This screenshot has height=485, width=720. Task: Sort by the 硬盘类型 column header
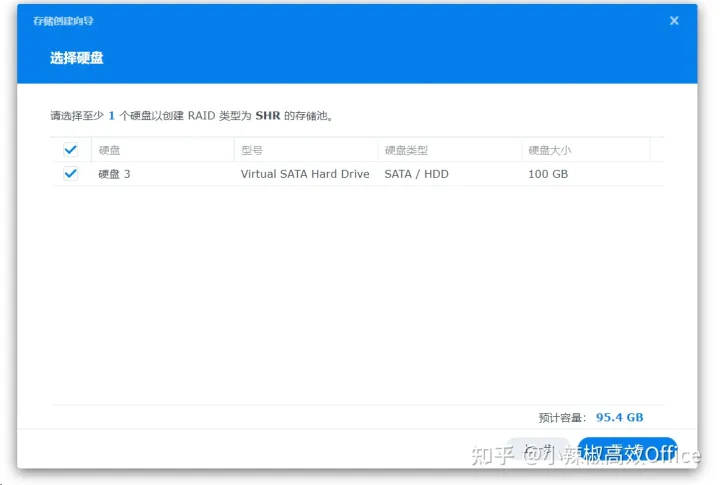point(450,150)
